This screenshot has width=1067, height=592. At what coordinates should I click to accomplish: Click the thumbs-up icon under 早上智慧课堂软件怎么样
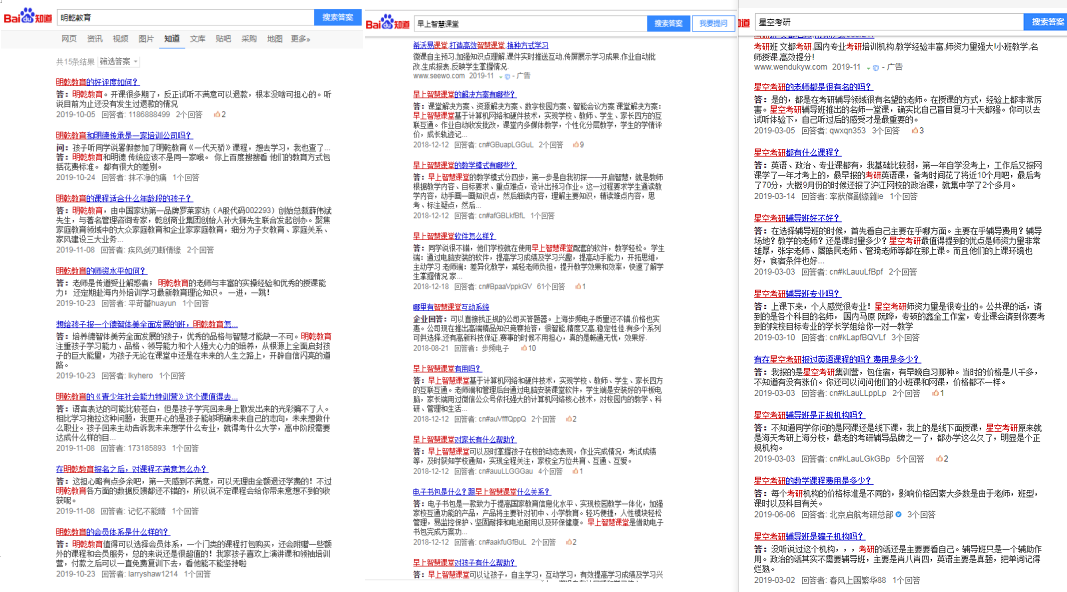tap(578, 286)
